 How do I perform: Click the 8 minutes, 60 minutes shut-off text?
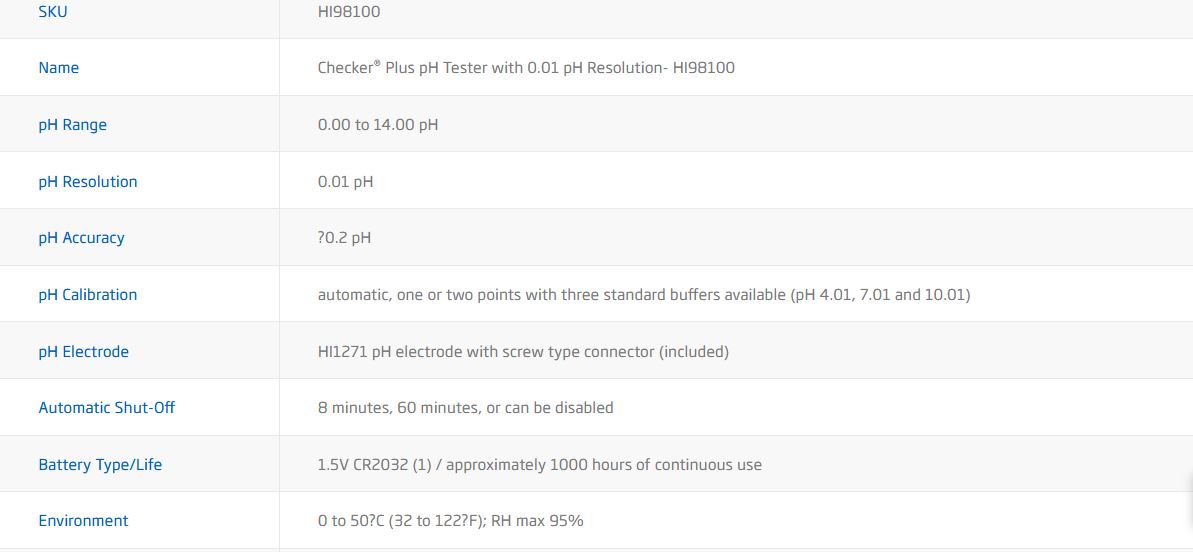(465, 408)
